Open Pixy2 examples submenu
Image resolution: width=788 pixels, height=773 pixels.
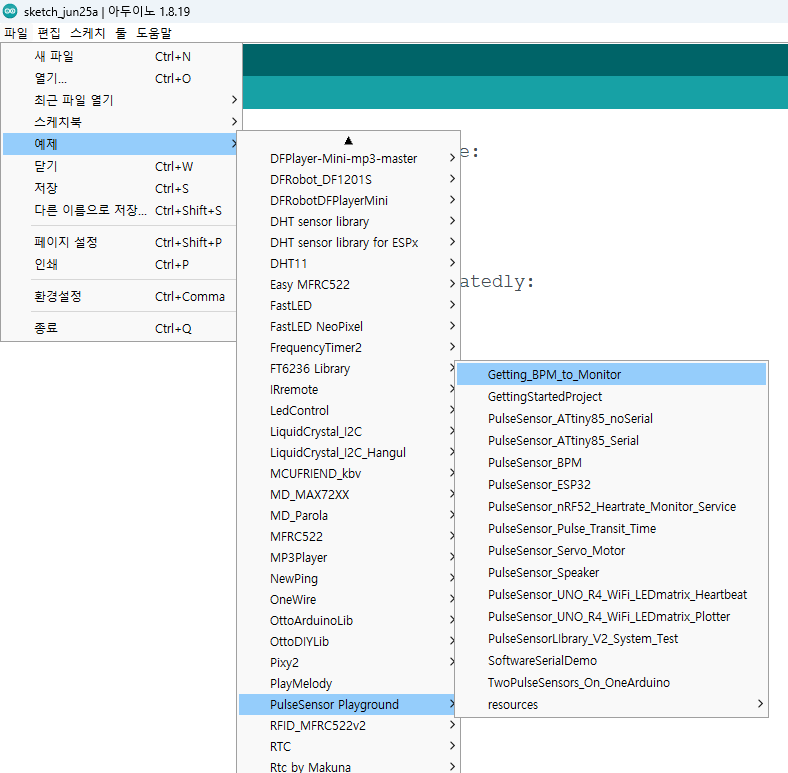[x=347, y=662]
